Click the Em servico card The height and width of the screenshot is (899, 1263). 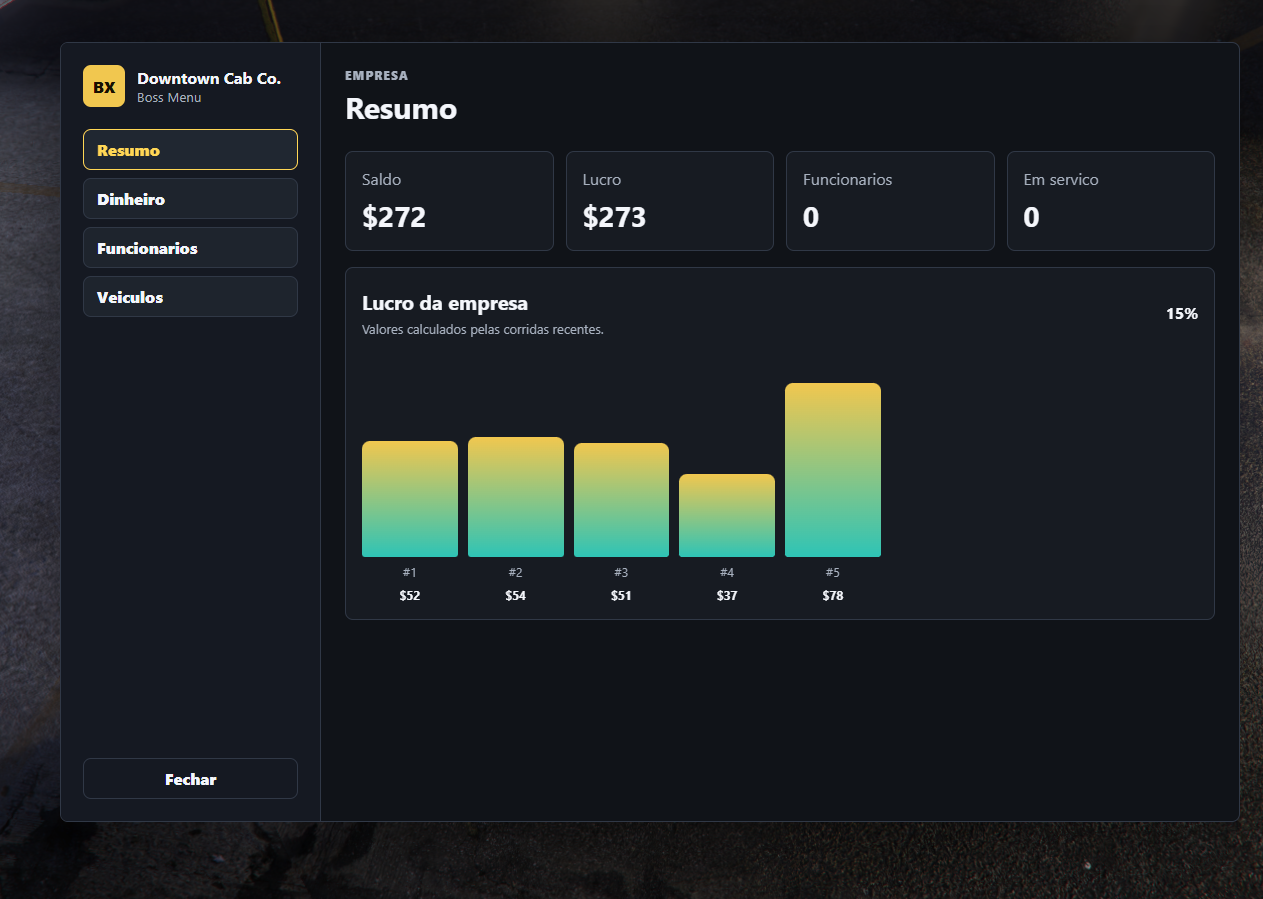point(1111,201)
